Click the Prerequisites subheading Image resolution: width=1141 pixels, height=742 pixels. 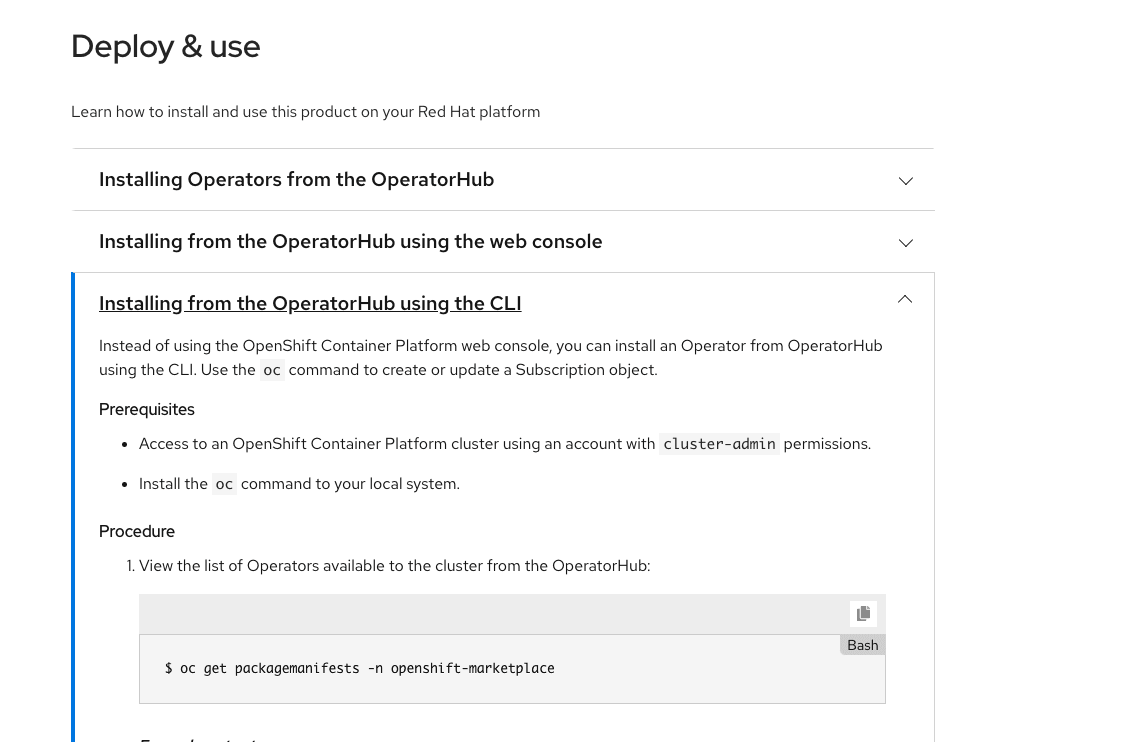[147, 410]
